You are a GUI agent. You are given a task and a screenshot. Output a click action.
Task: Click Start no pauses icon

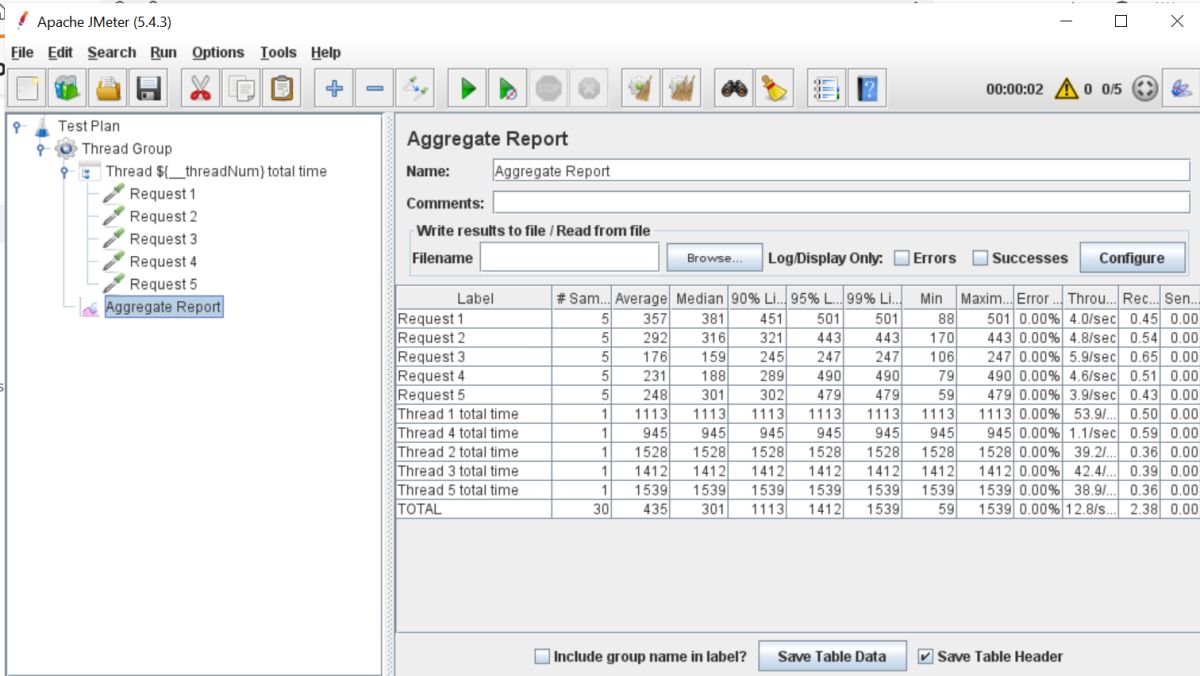[x=508, y=89]
